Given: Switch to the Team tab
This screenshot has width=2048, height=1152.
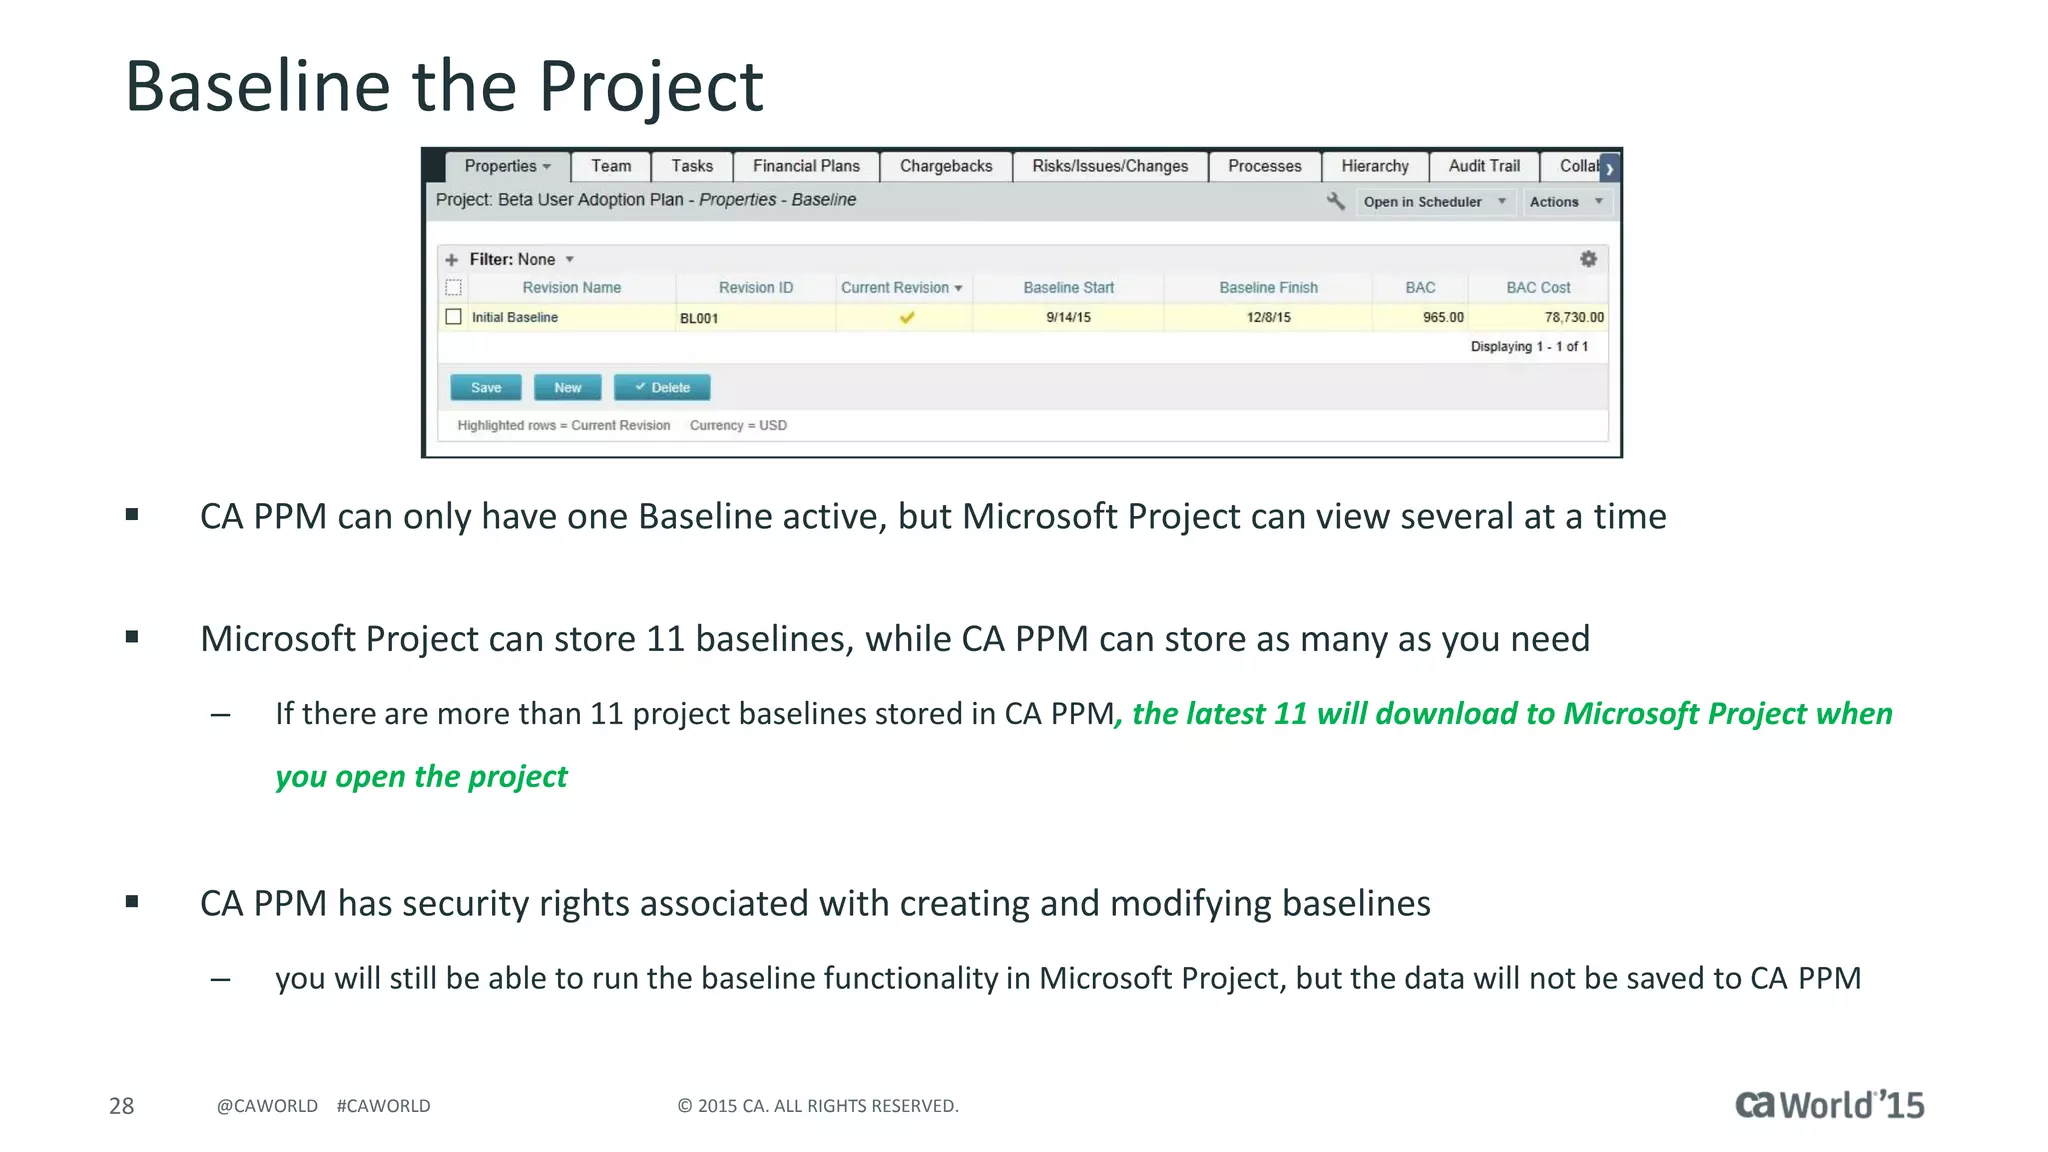Looking at the screenshot, I should click(x=611, y=166).
